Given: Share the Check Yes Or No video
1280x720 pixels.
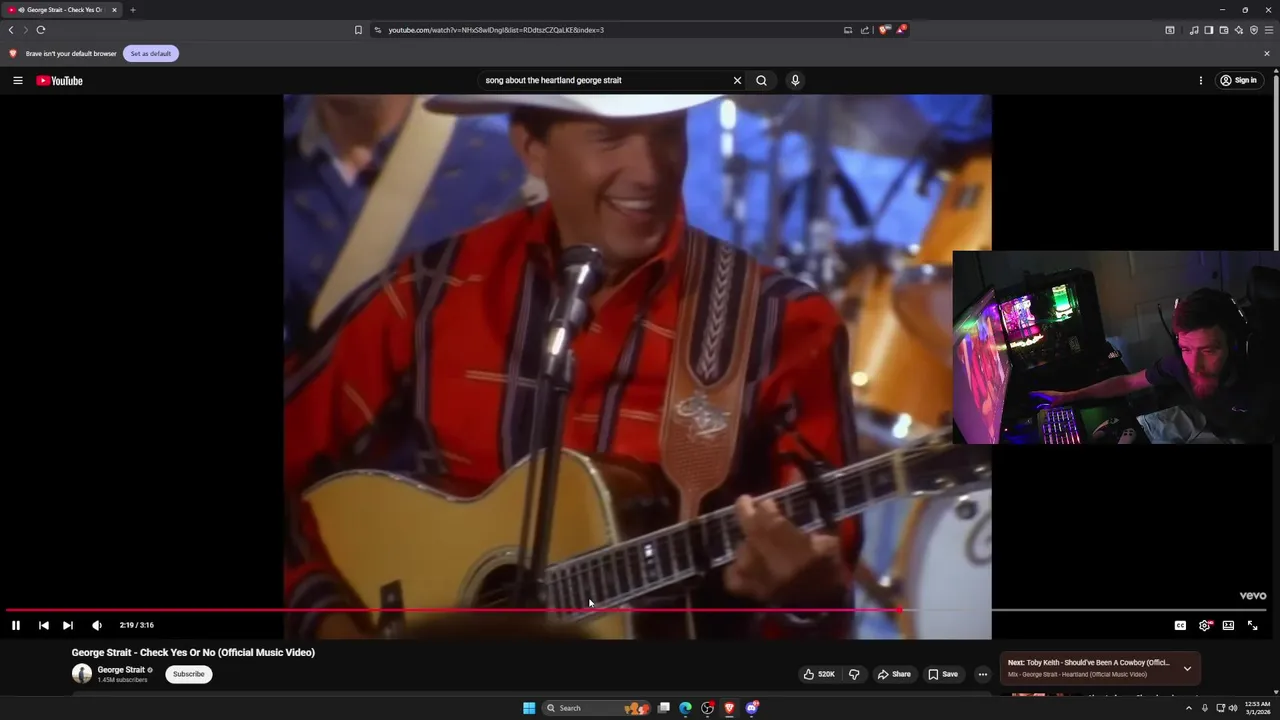Looking at the screenshot, I should click(894, 674).
